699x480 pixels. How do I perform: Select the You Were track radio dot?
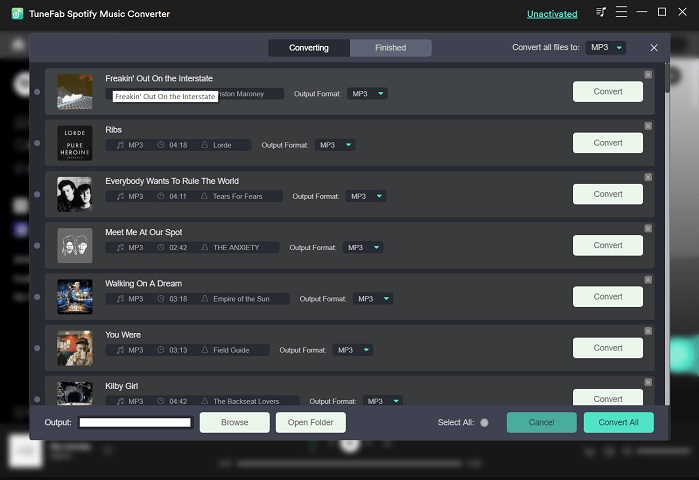(x=37, y=348)
